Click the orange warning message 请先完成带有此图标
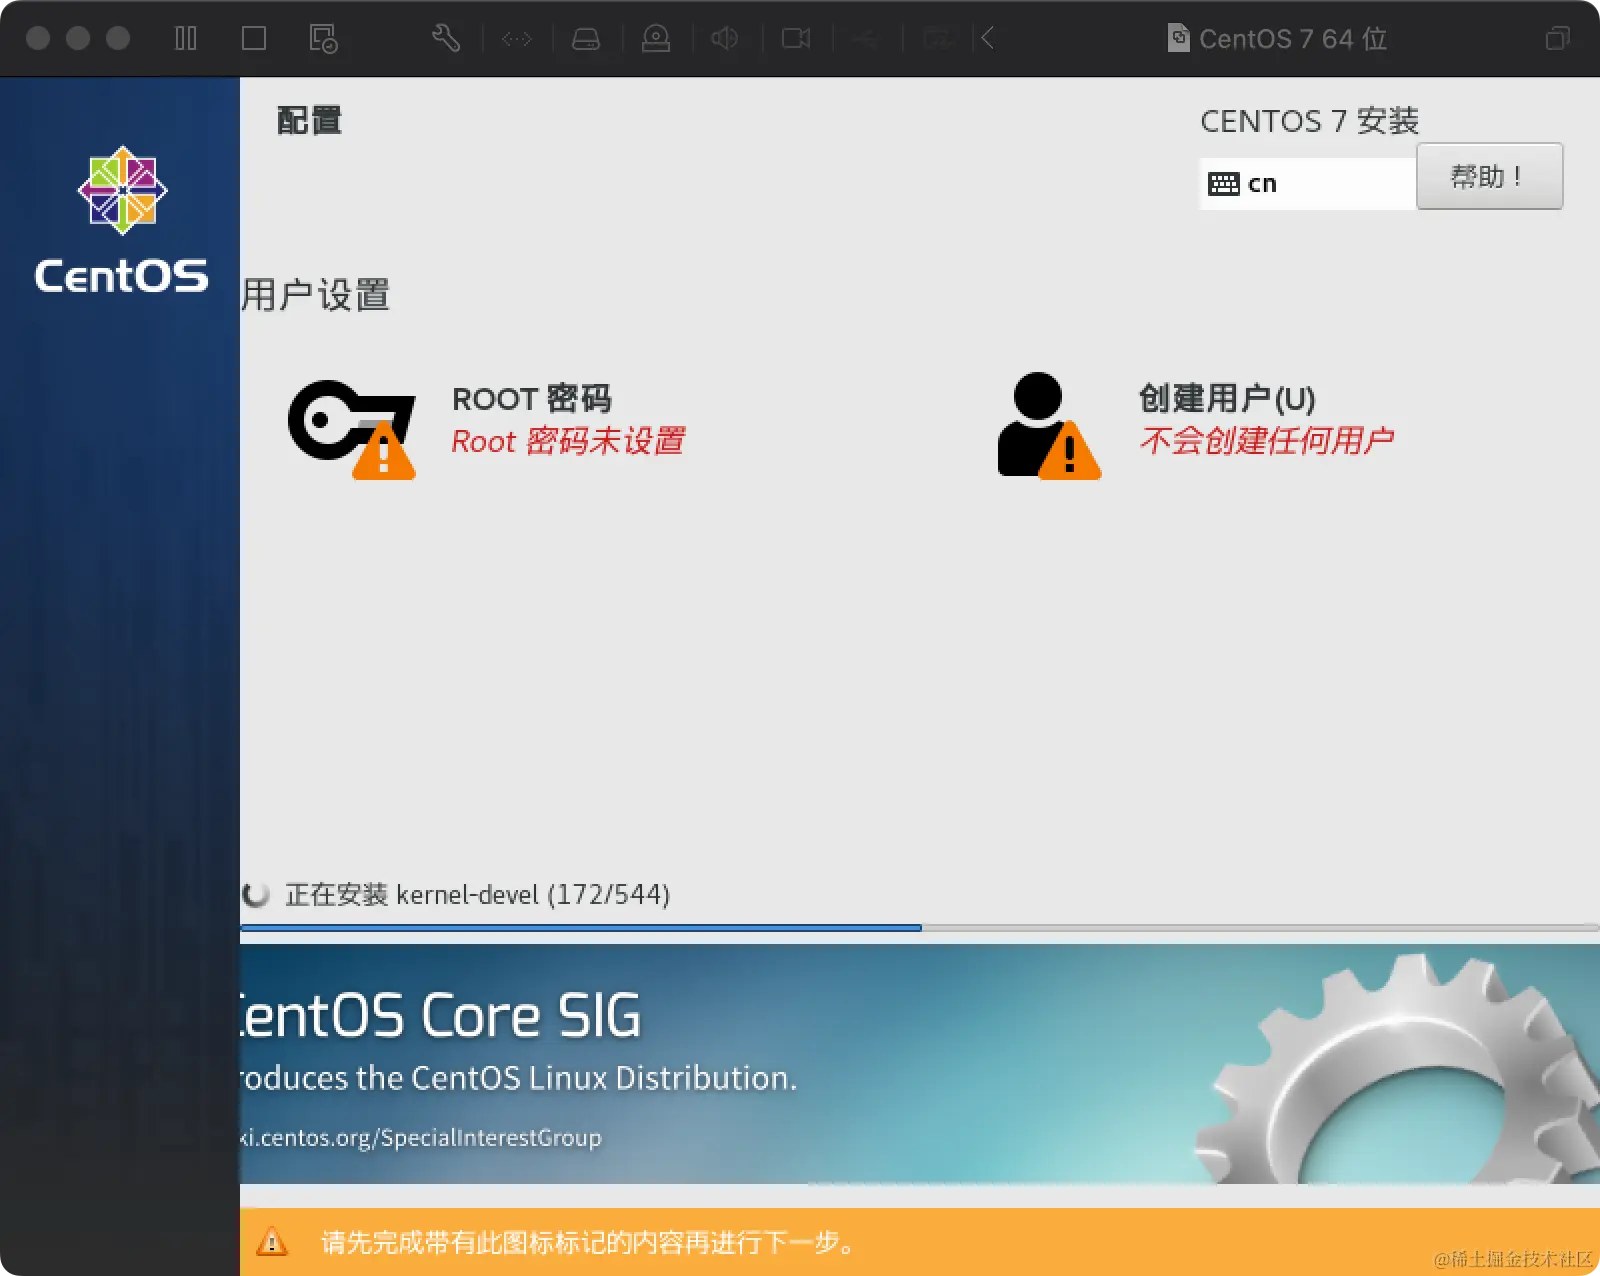 (x=589, y=1243)
